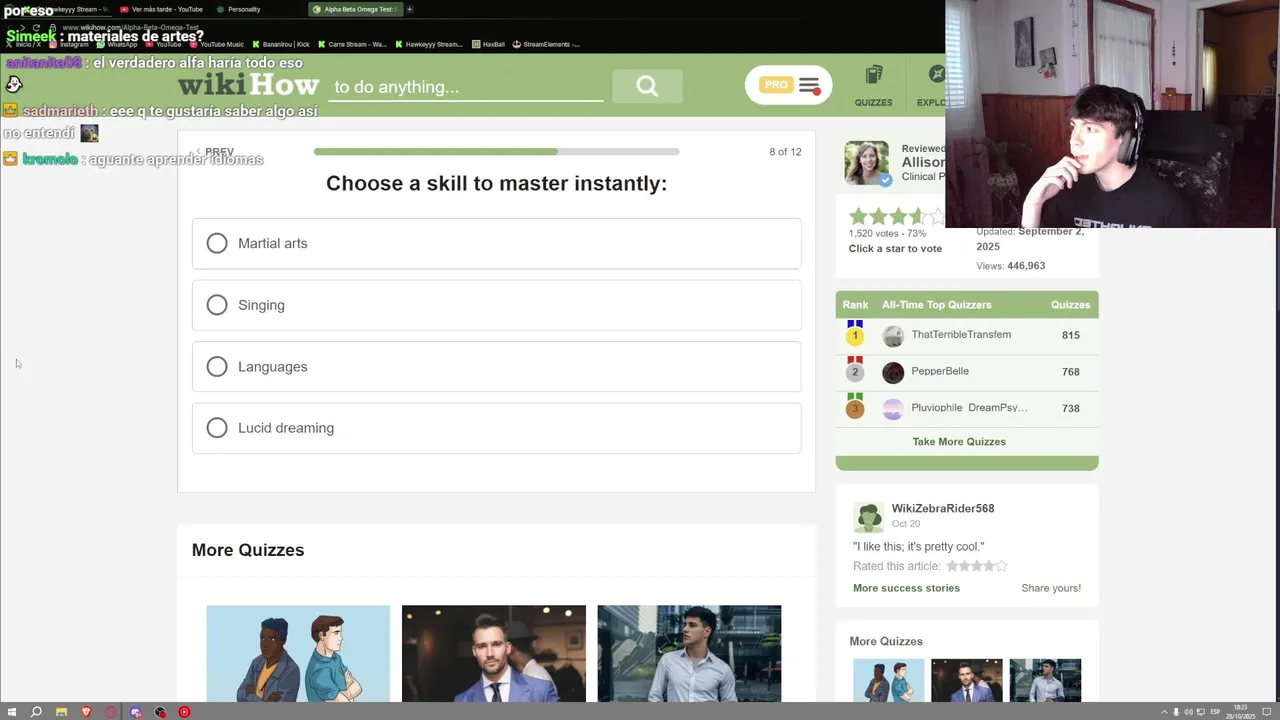Image resolution: width=1280 pixels, height=720 pixels.
Task: Switch to the Alpha Beta Omega Test tab
Action: pyautogui.click(x=354, y=9)
